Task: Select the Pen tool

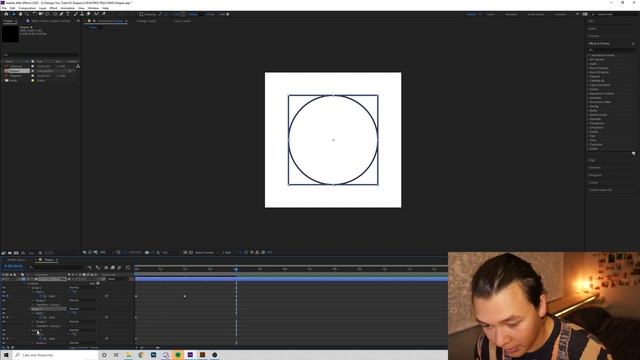Action: pos(61,14)
